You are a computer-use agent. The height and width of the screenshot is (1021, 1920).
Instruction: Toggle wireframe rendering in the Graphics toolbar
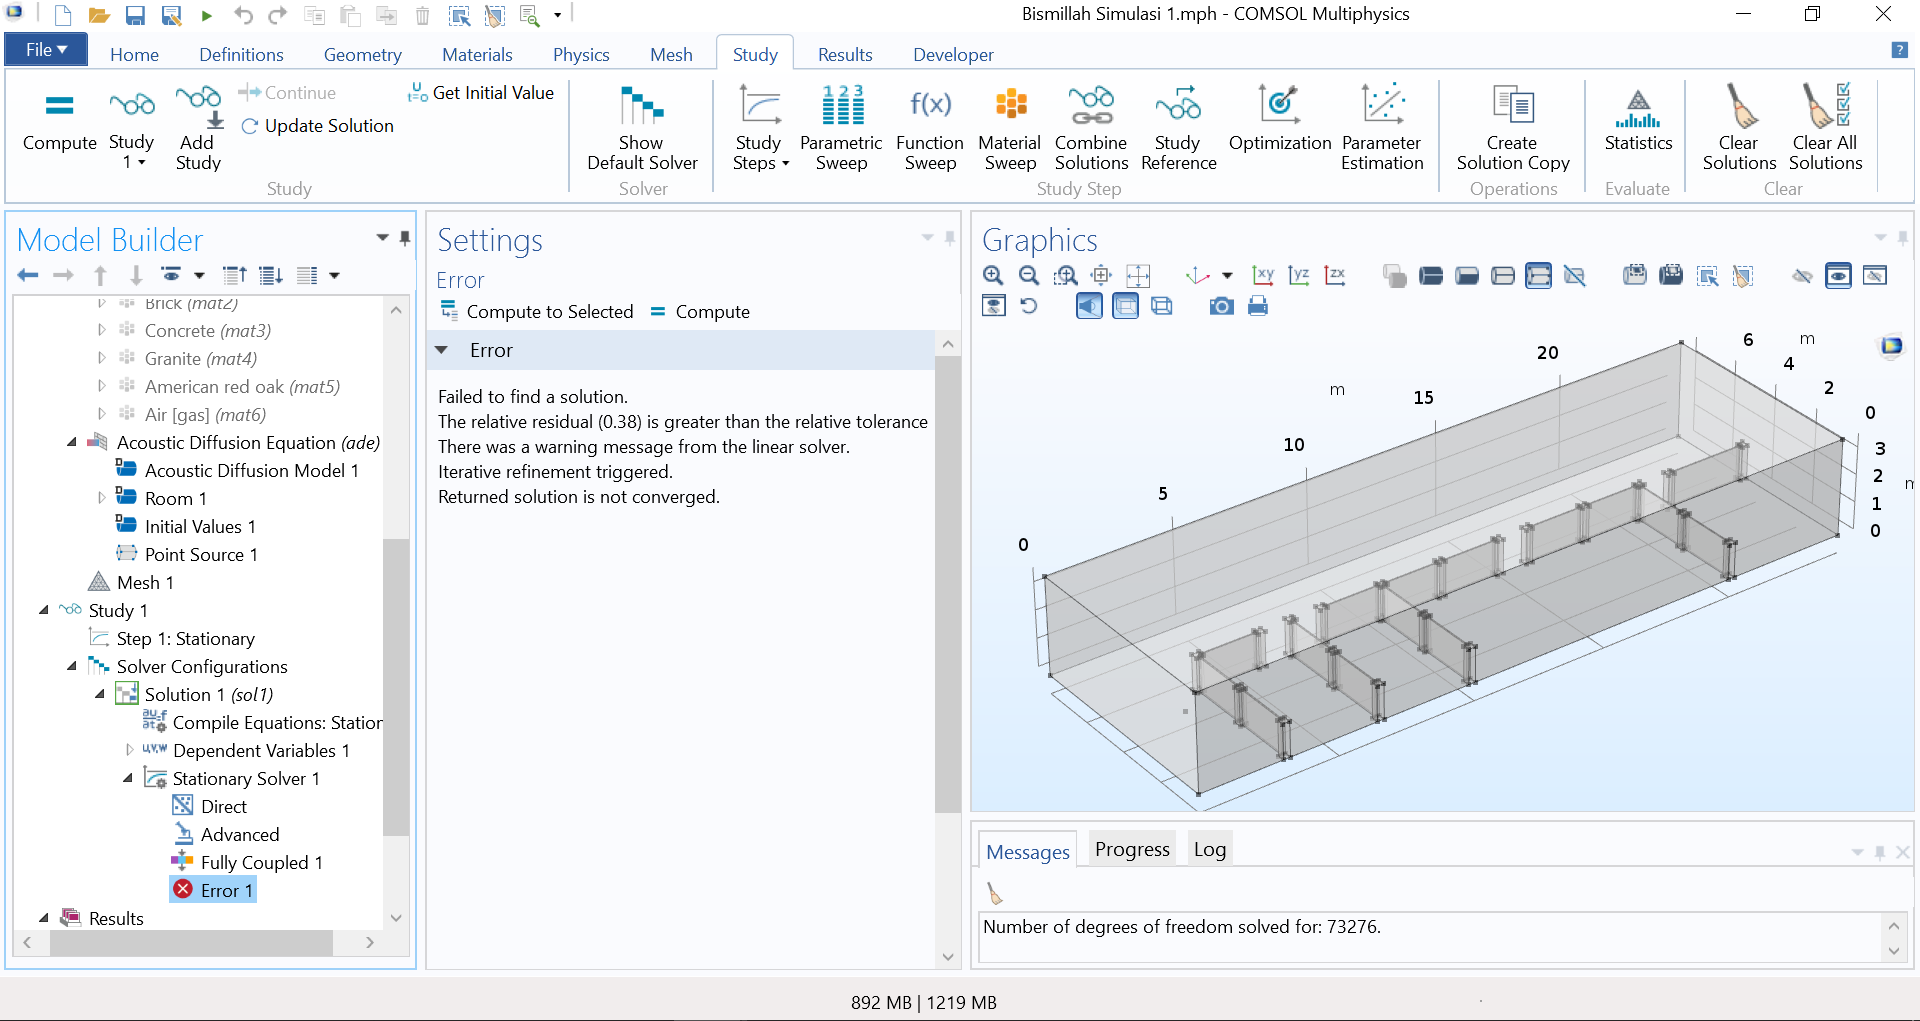point(1162,307)
